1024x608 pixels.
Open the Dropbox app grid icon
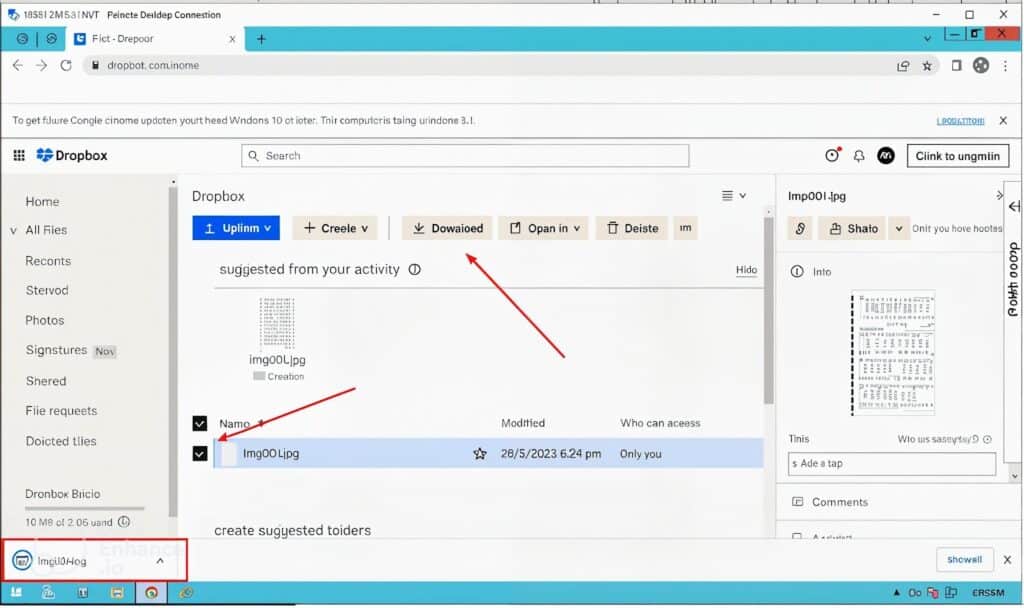point(19,155)
